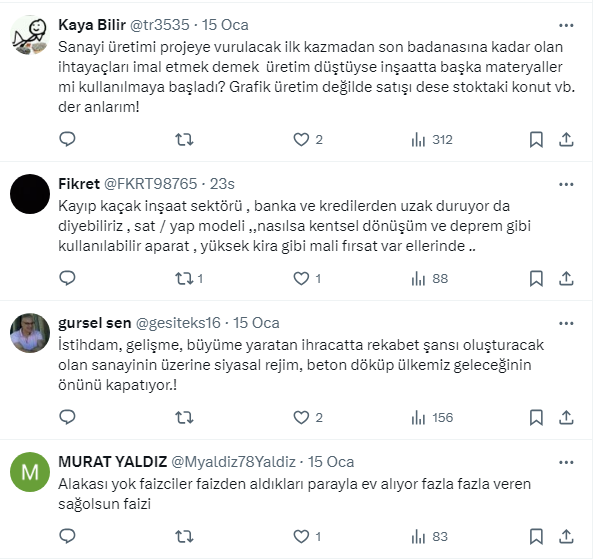606x559 pixels.
Task: Open the 23s timestamp on Fikret's tweet
Action: (221, 184)
